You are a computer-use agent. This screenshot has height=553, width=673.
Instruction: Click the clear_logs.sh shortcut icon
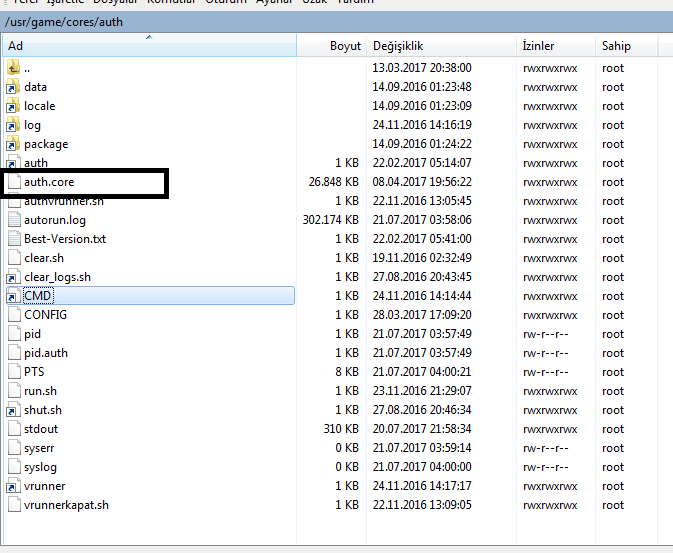click(13, 276)
